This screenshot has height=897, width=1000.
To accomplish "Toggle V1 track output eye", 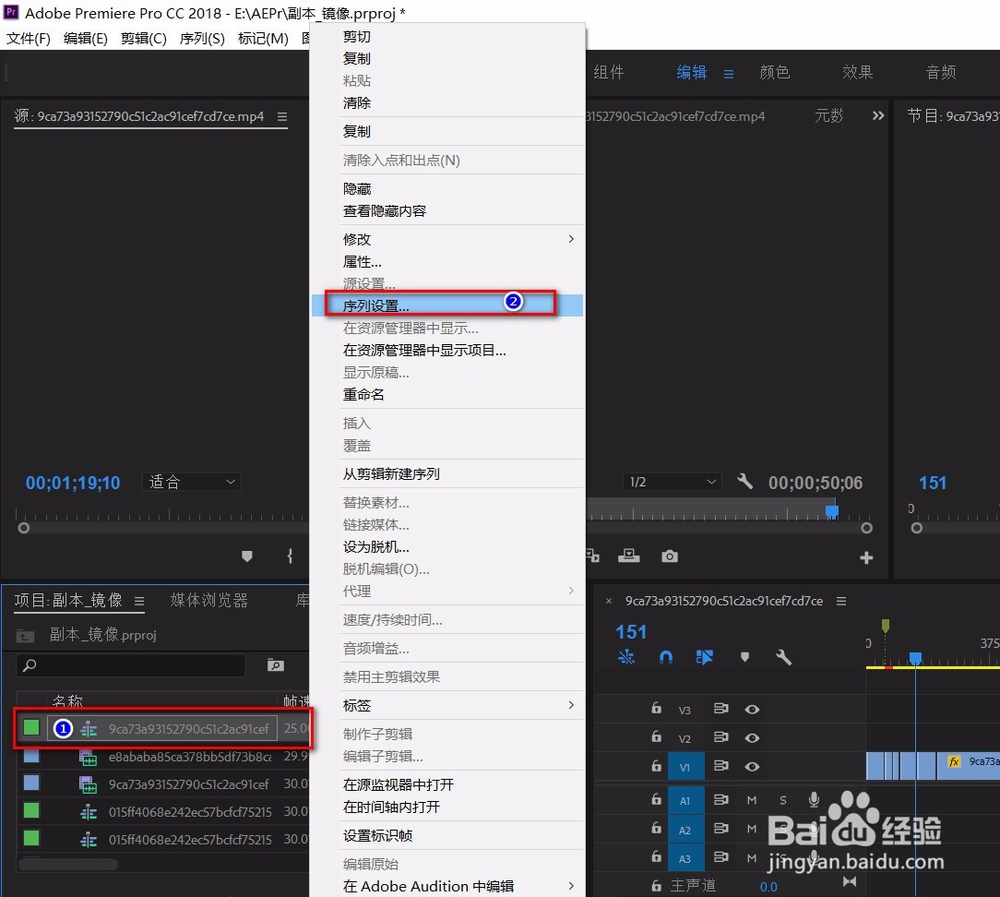I will click(752, 766).
